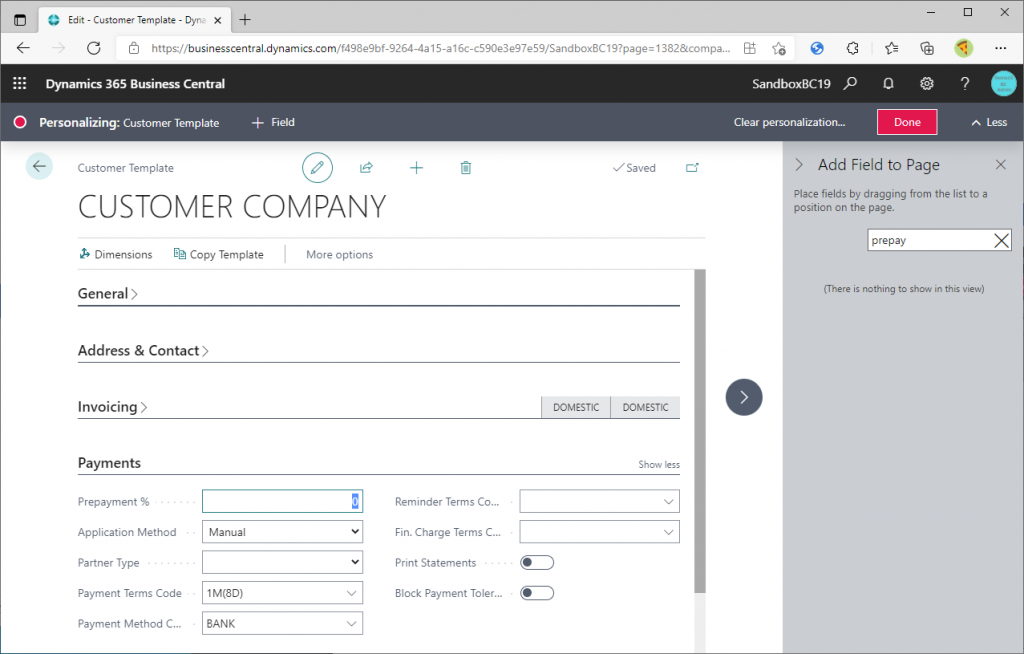
Task: Open the browser favorites star list
Action: coord(891,48)
